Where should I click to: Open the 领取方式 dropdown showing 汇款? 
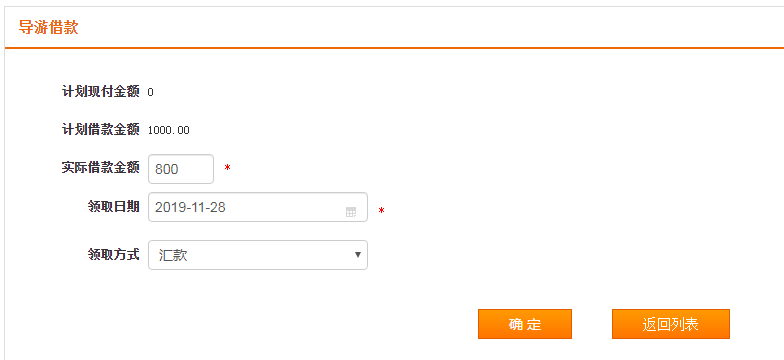[258, 255]
